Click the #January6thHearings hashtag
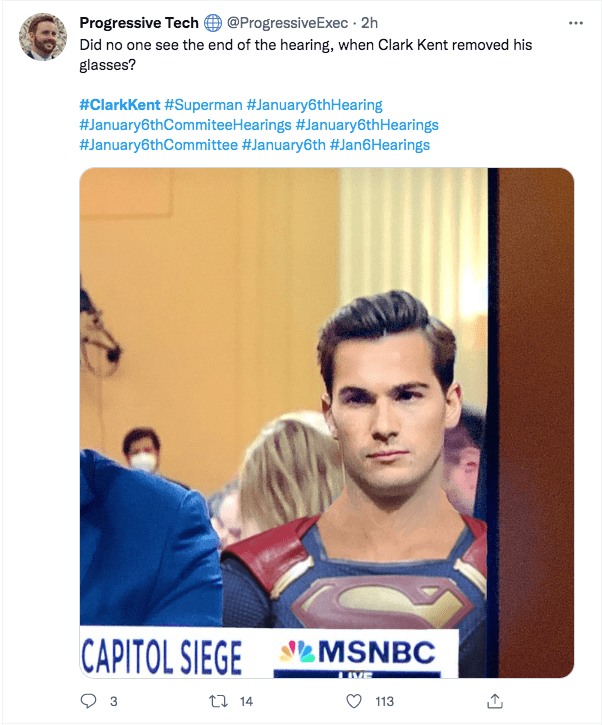 [368, 125]
